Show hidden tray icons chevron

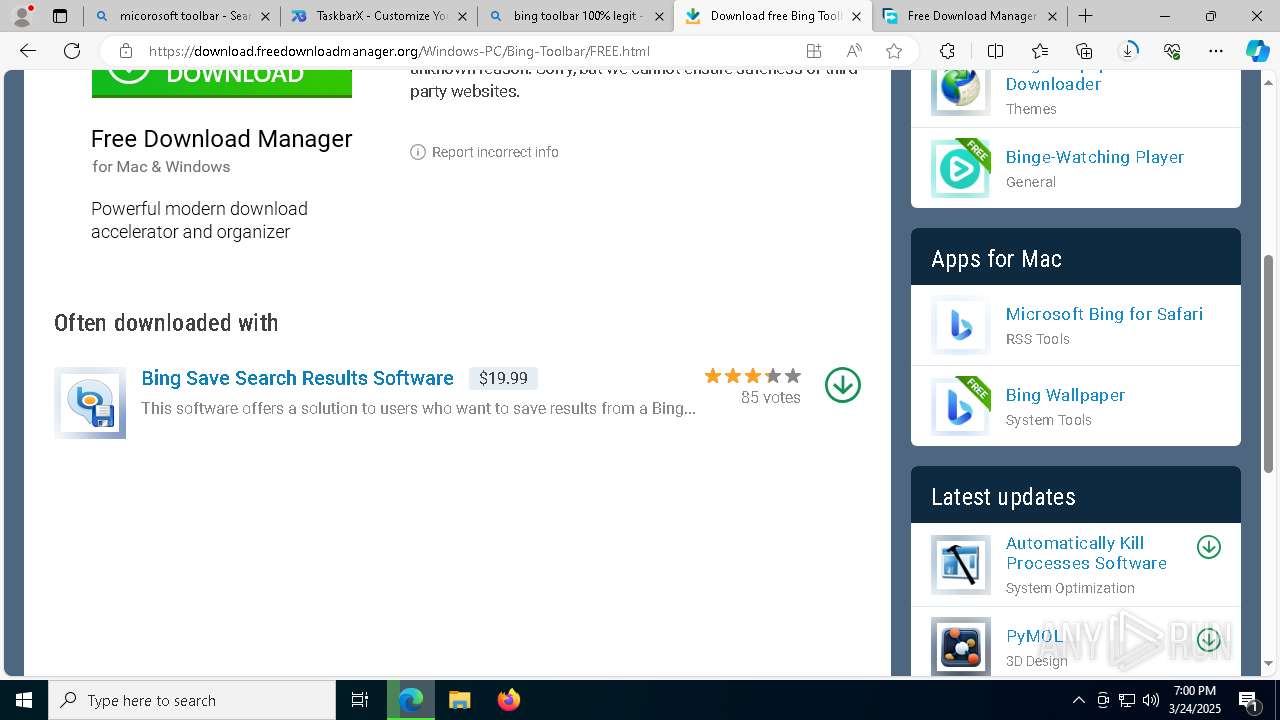[x=1079, y=700]
